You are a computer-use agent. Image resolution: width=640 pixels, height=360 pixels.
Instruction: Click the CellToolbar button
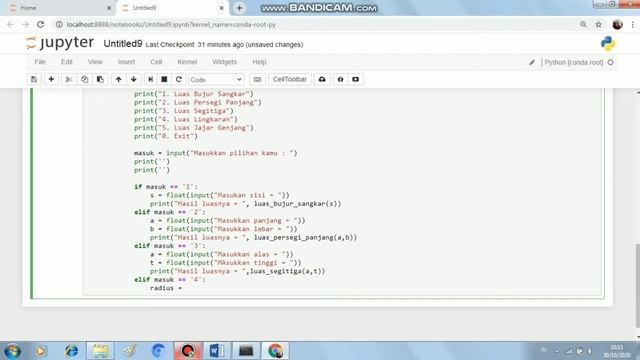tap(289, 79)
